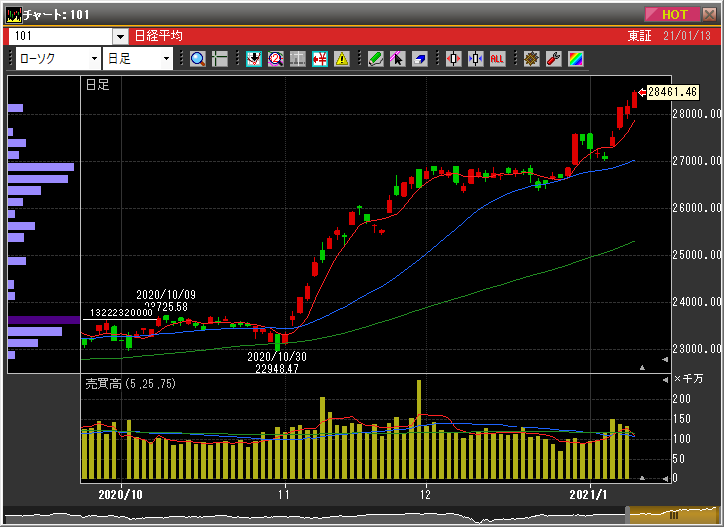Expand the 日足 timeframe dropdown

pyautogui.click(x=166, y=59)
